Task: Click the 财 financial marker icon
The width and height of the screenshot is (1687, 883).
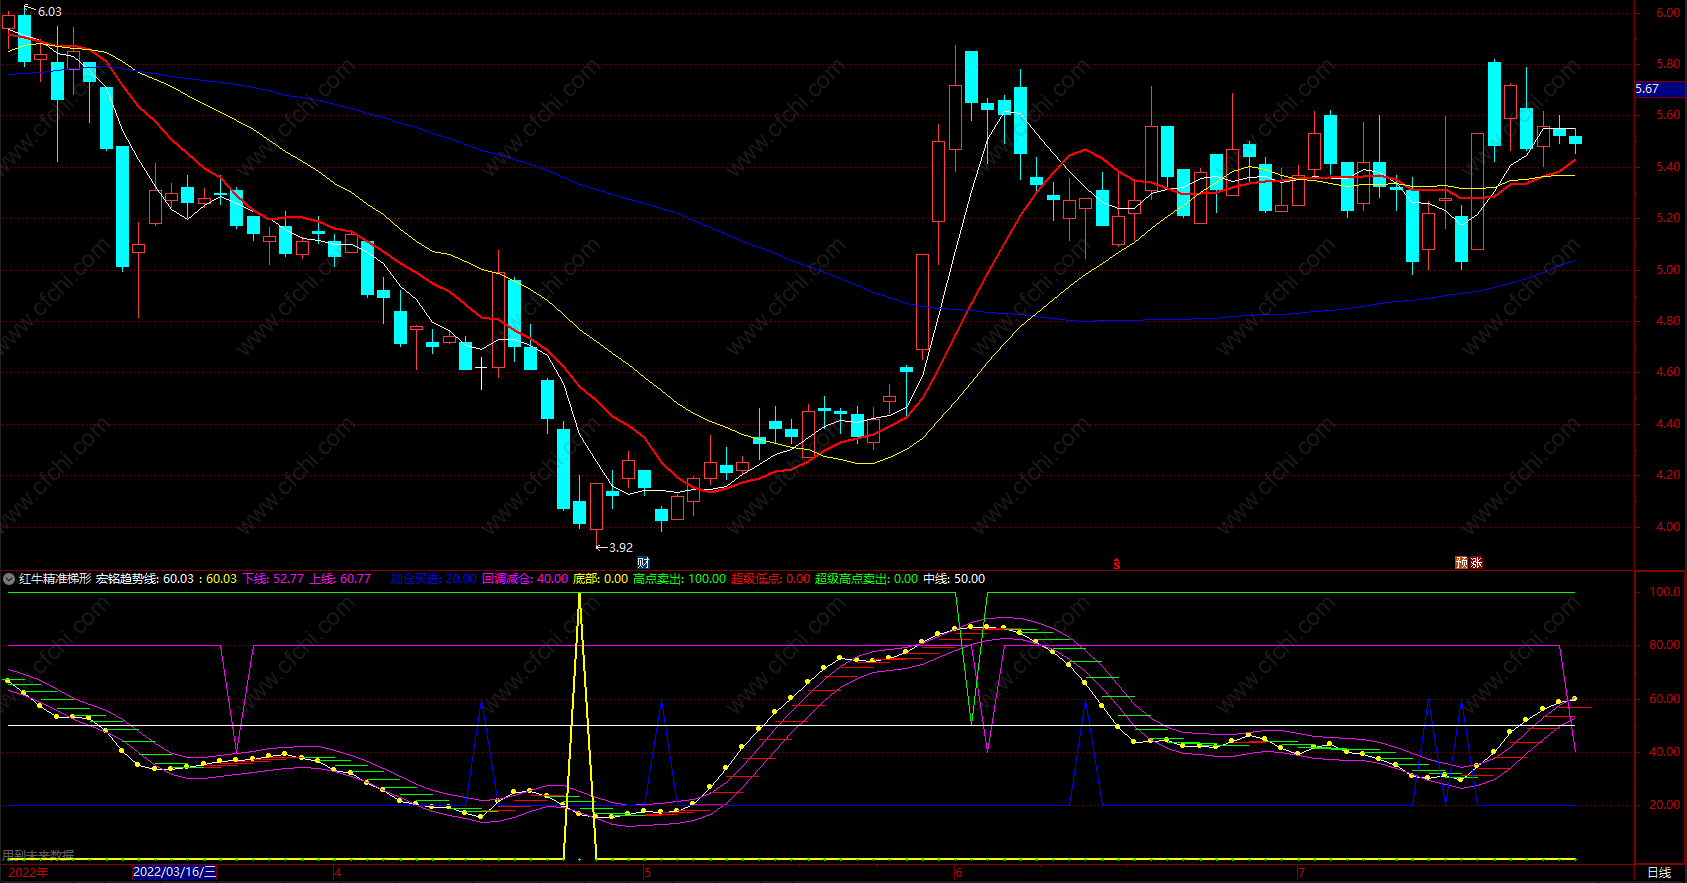Action: coord(643,563)
